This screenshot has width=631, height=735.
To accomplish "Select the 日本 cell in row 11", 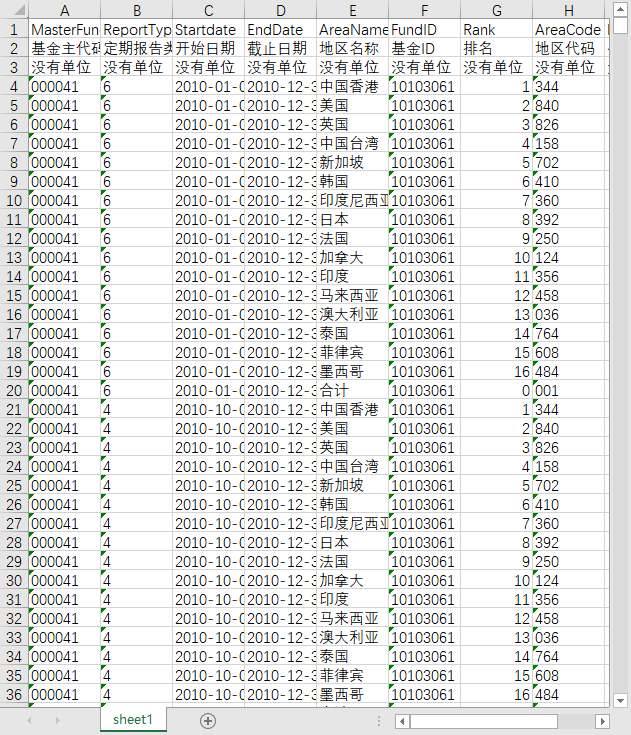I will pos(353,219).
